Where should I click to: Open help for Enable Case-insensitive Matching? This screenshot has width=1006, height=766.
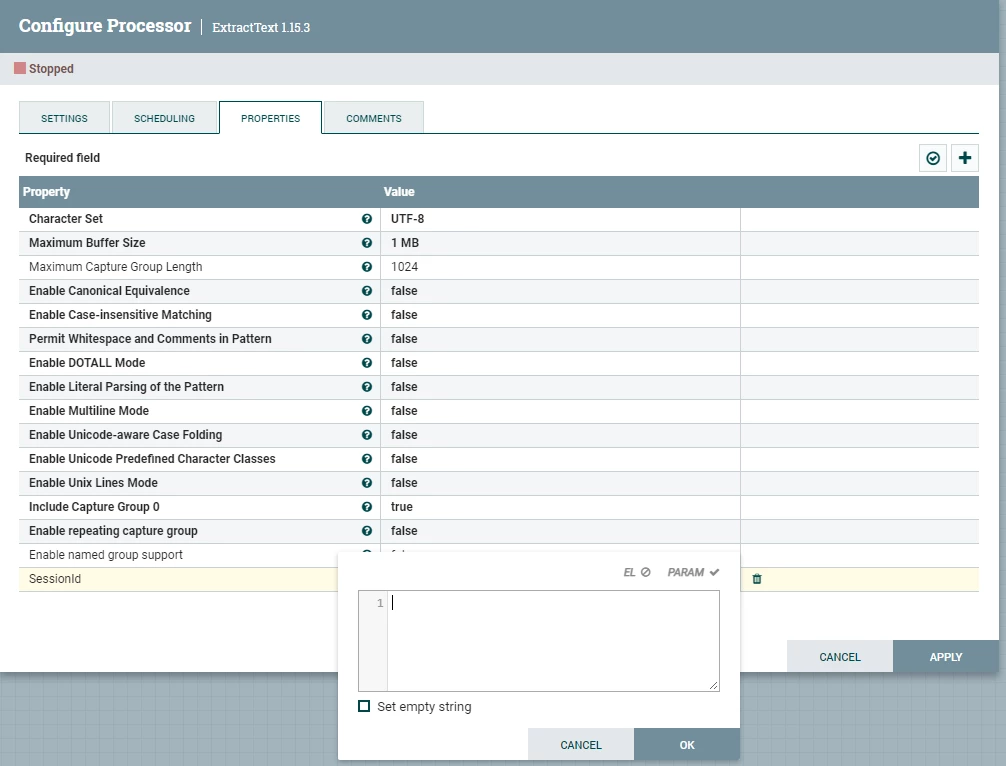[x=366, y=315]
